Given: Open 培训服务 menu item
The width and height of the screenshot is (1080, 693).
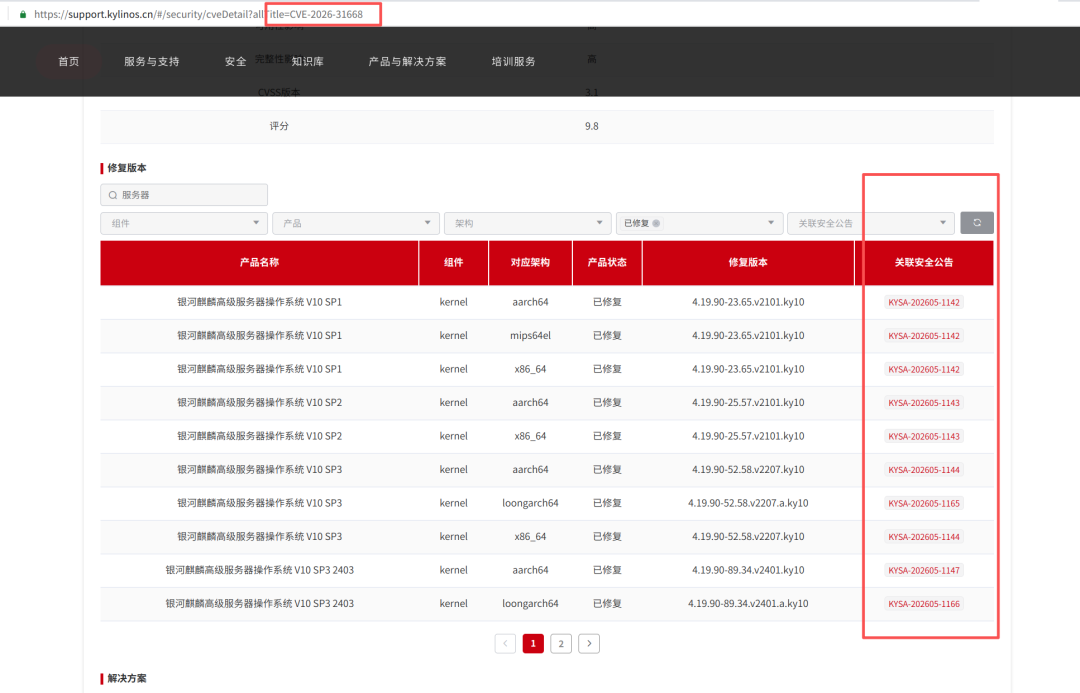Looking at the screenshot, I should (513, 61).
